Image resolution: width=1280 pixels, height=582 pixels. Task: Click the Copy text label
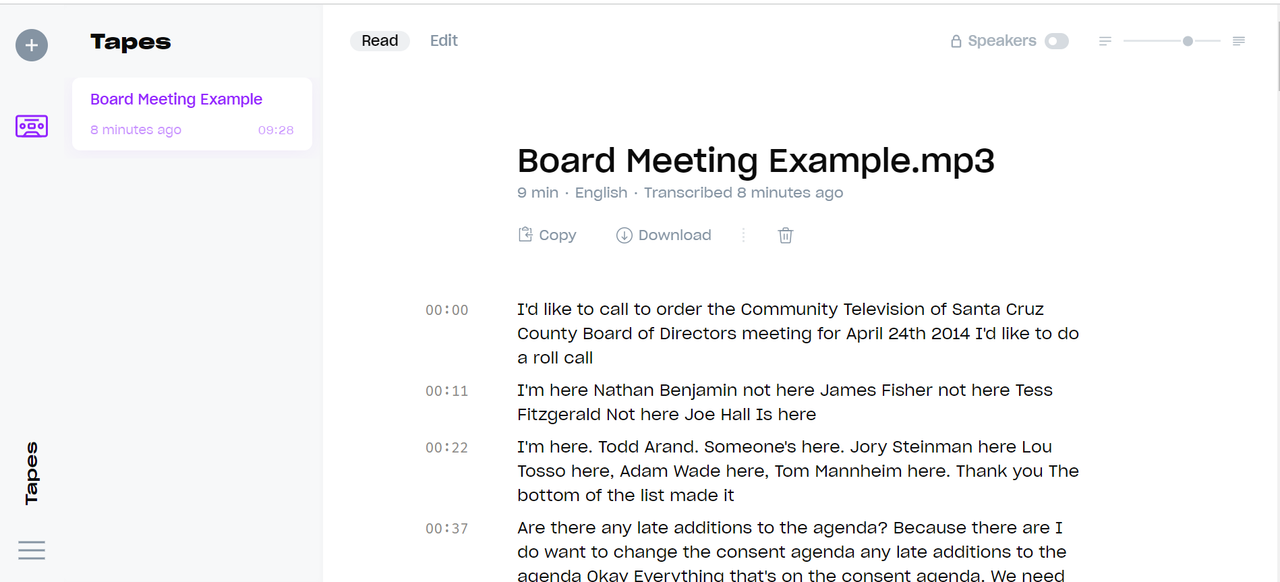pyautogui.click(x=557, y=235)
